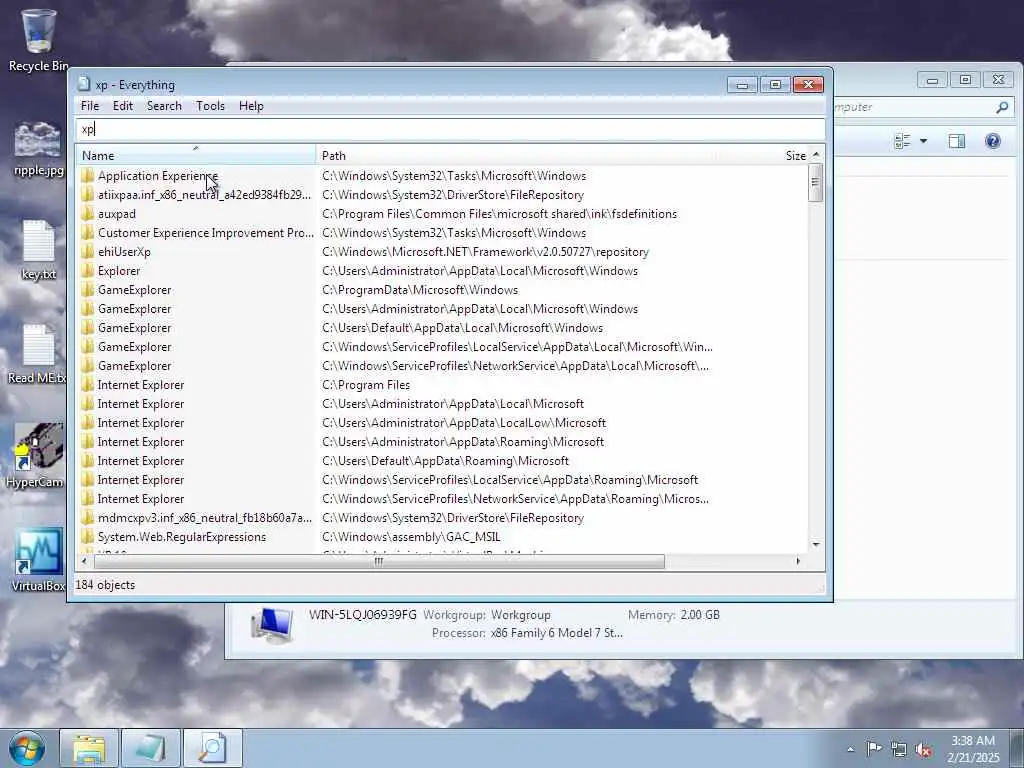This screenshot has width=1024, height=768.
Task: Click the Everything magnifier taskbar button
Action: click(x=212, y=748)
